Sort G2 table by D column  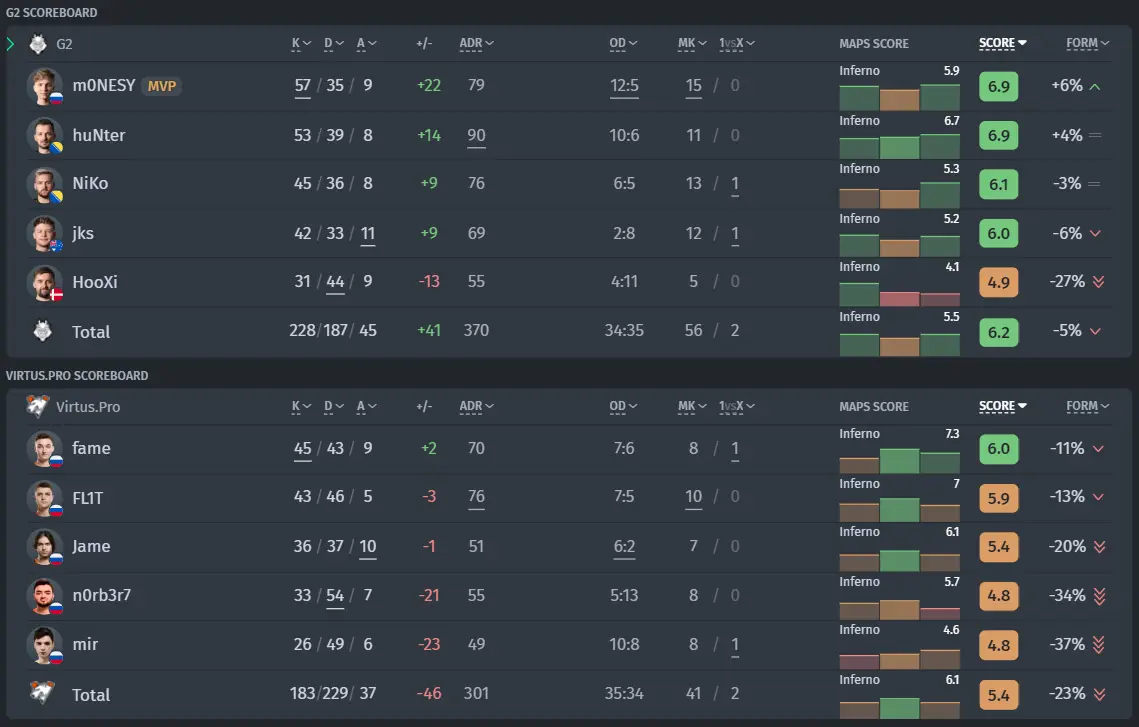point(333,44)
